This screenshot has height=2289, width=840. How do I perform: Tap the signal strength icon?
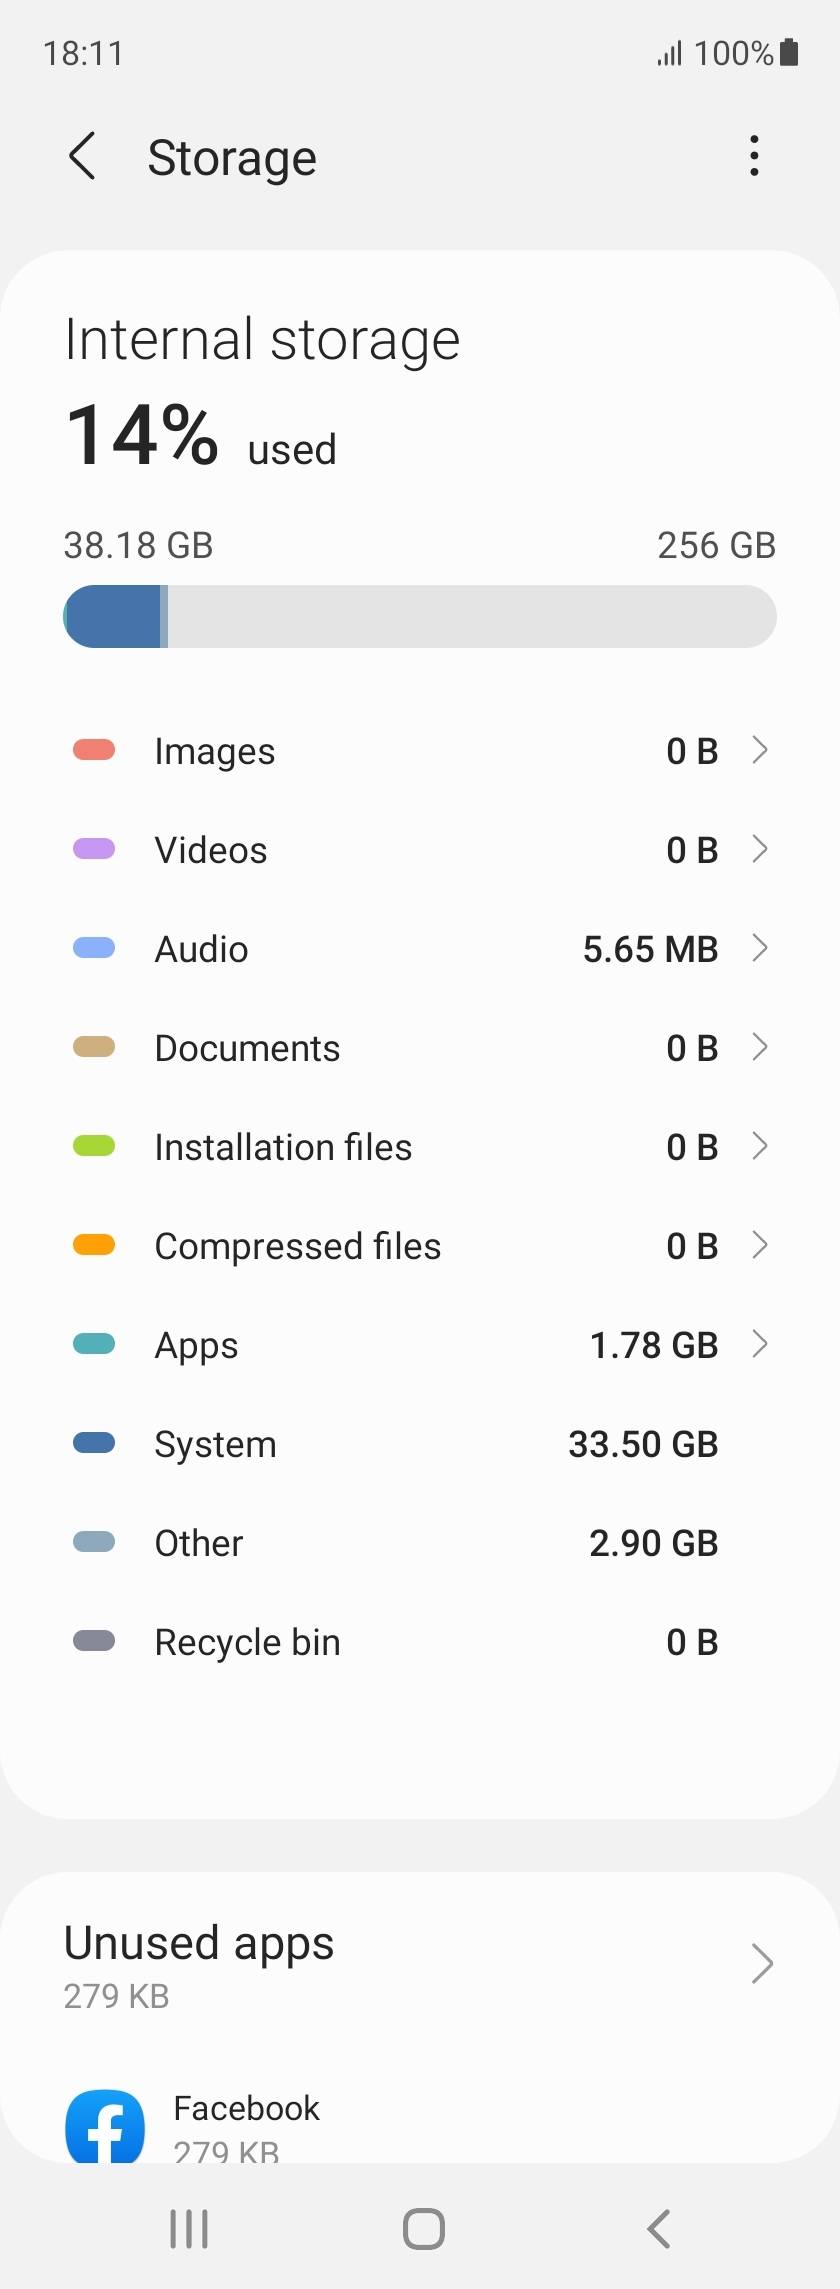coord(669,53)
